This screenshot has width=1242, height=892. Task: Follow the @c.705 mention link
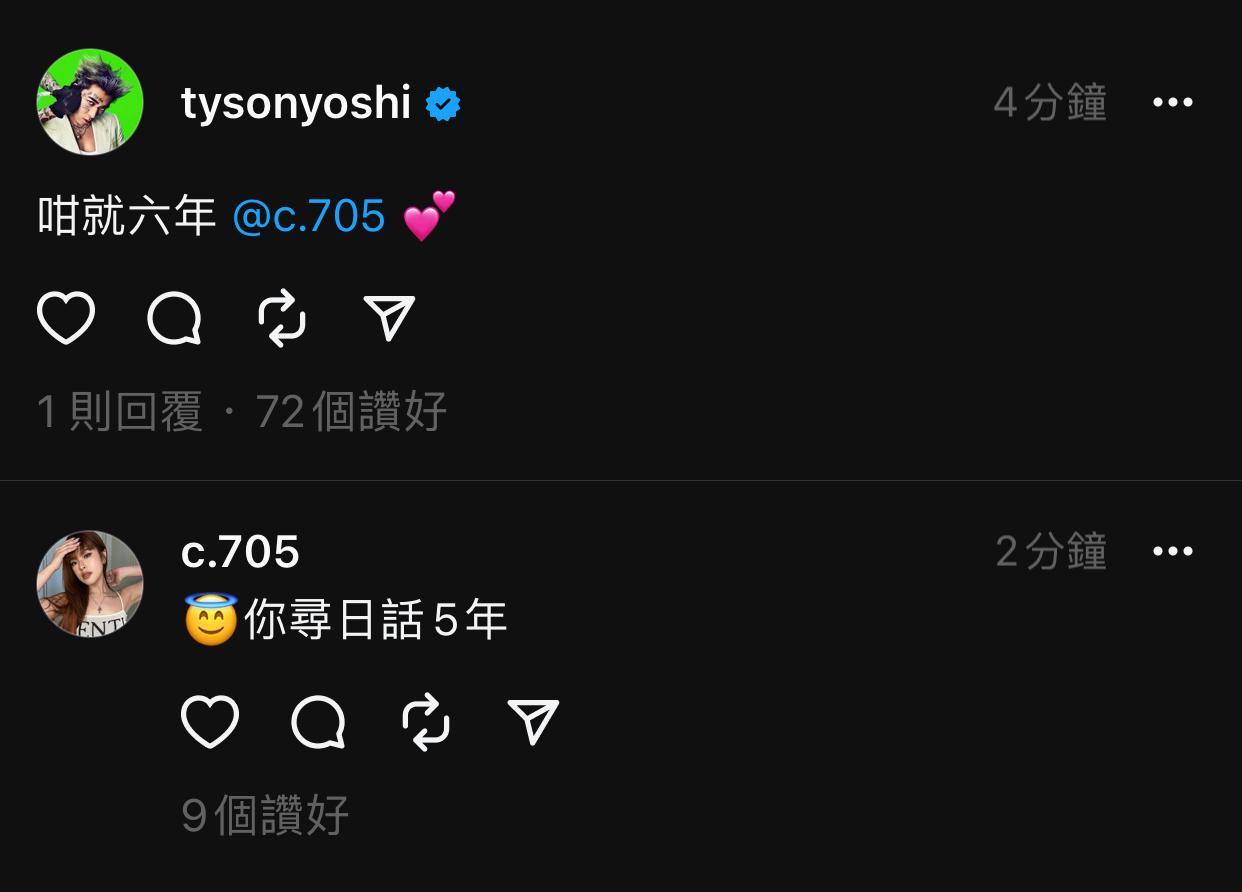click(309, 216)
